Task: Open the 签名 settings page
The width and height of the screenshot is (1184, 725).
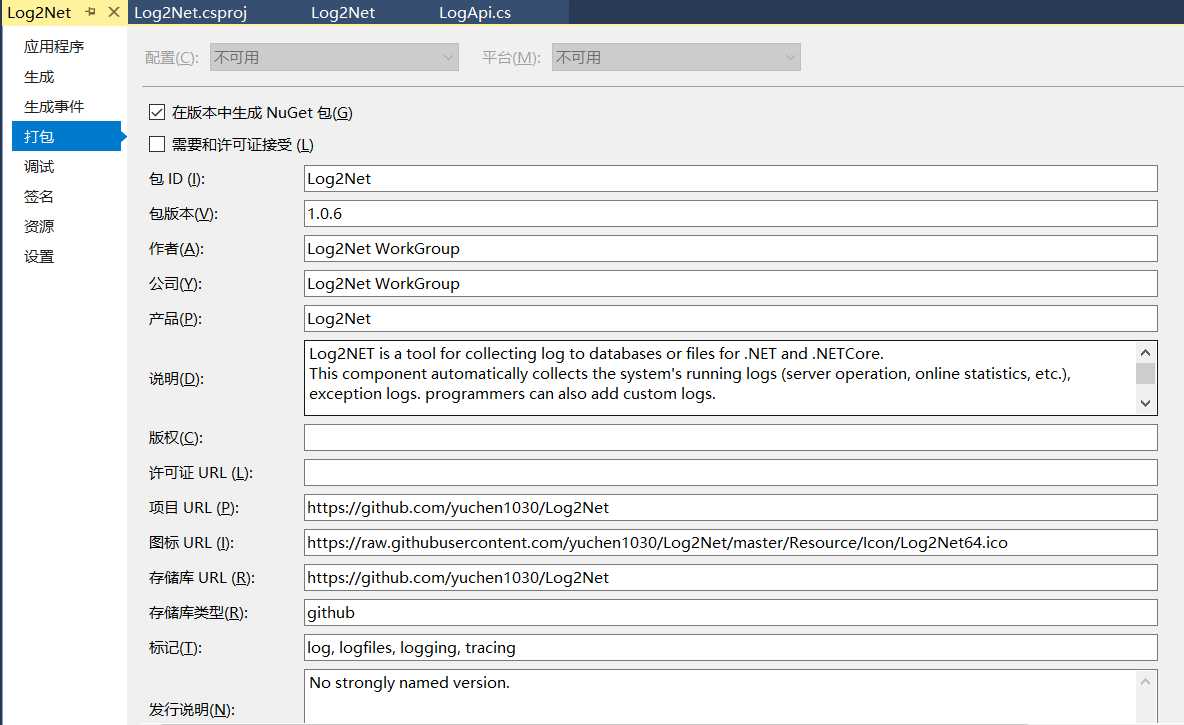Action: [39, 196]
